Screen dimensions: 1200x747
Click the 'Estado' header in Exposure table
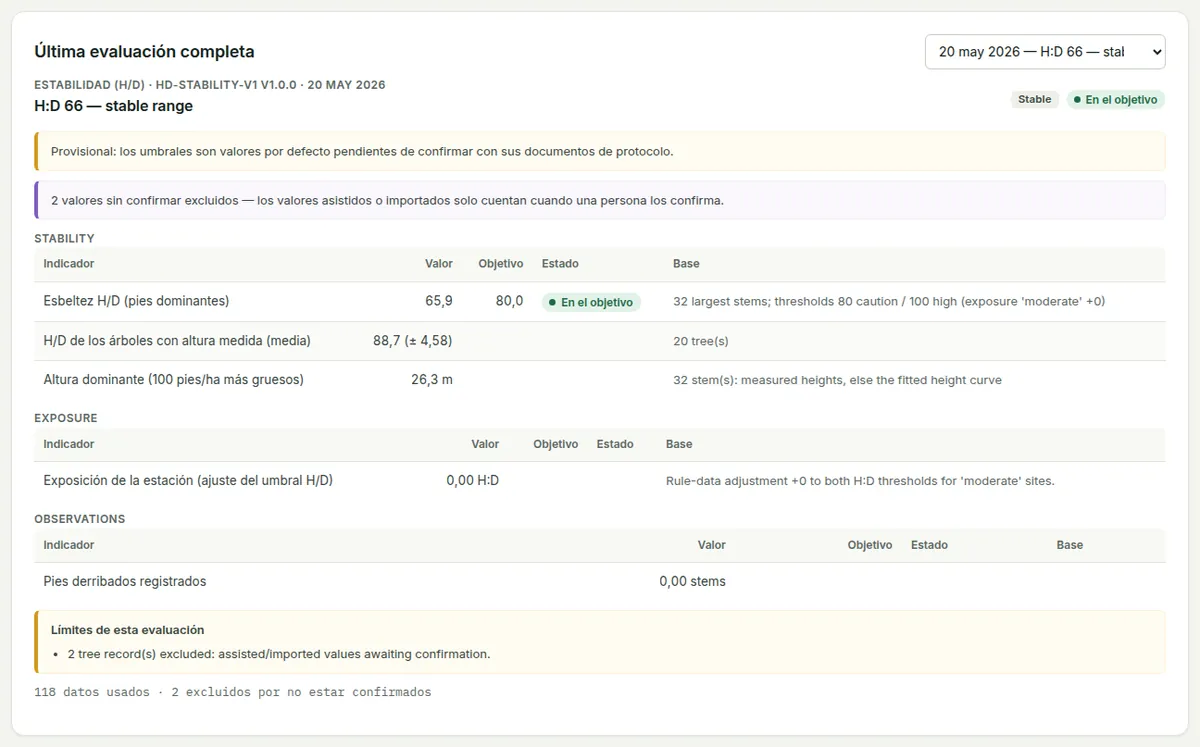pos(615,444)
